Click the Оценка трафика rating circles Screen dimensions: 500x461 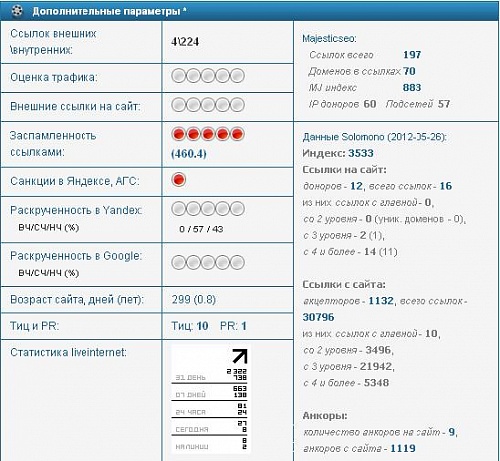208,76
